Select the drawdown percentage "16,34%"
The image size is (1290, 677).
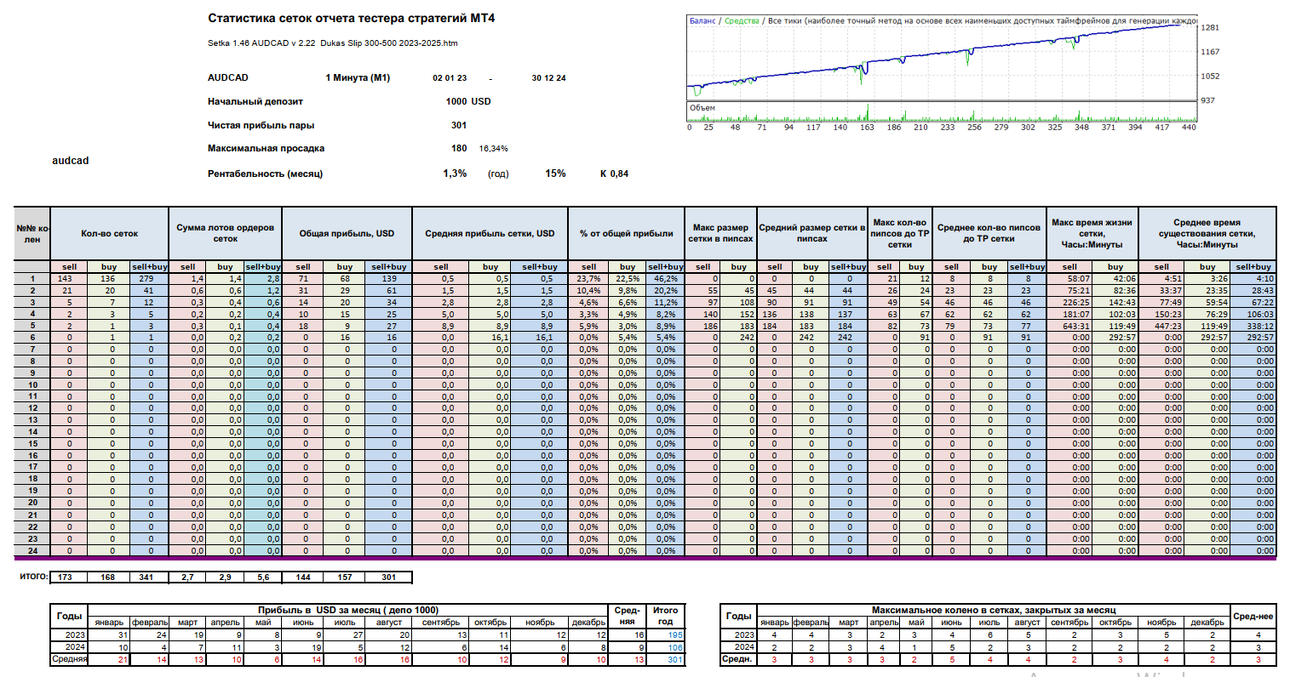(x=493, y=148)
